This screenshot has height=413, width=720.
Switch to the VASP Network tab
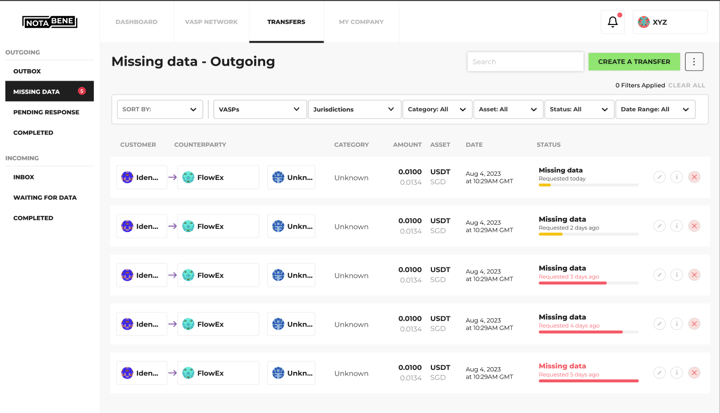point(211,22)
